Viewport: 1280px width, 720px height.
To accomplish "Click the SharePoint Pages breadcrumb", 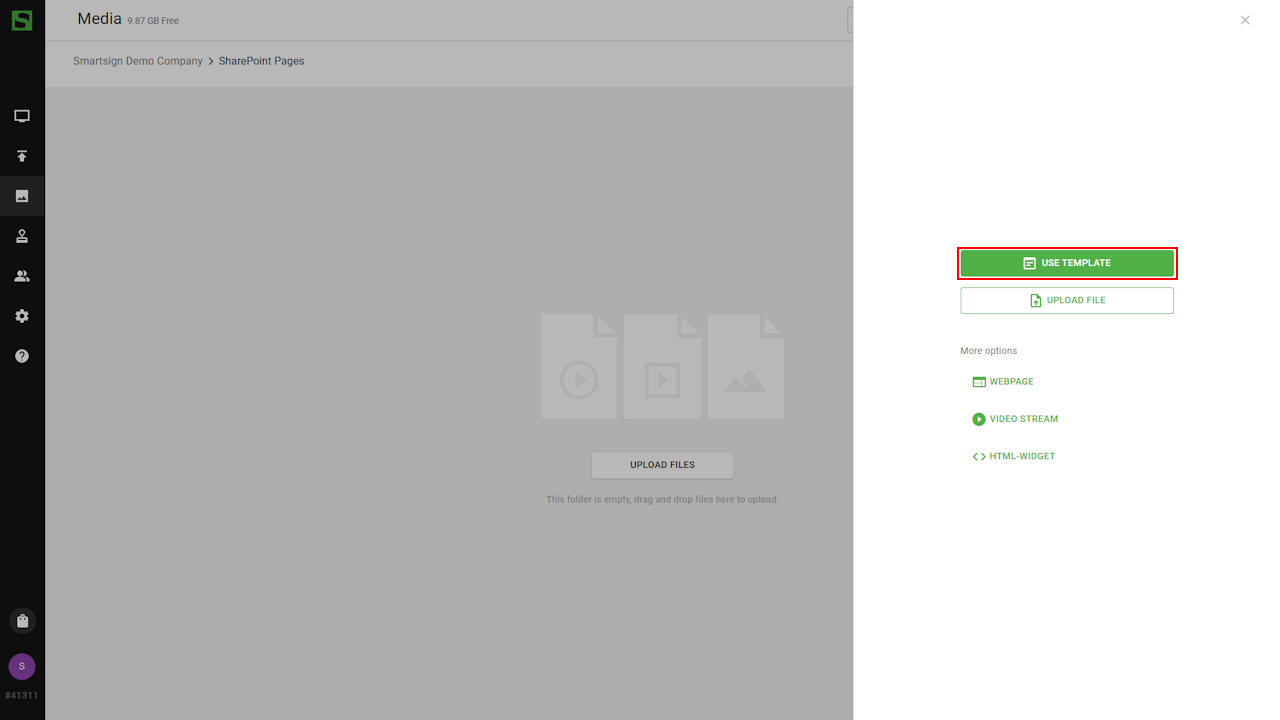I will pyautogui.click(x=262, y=61).
